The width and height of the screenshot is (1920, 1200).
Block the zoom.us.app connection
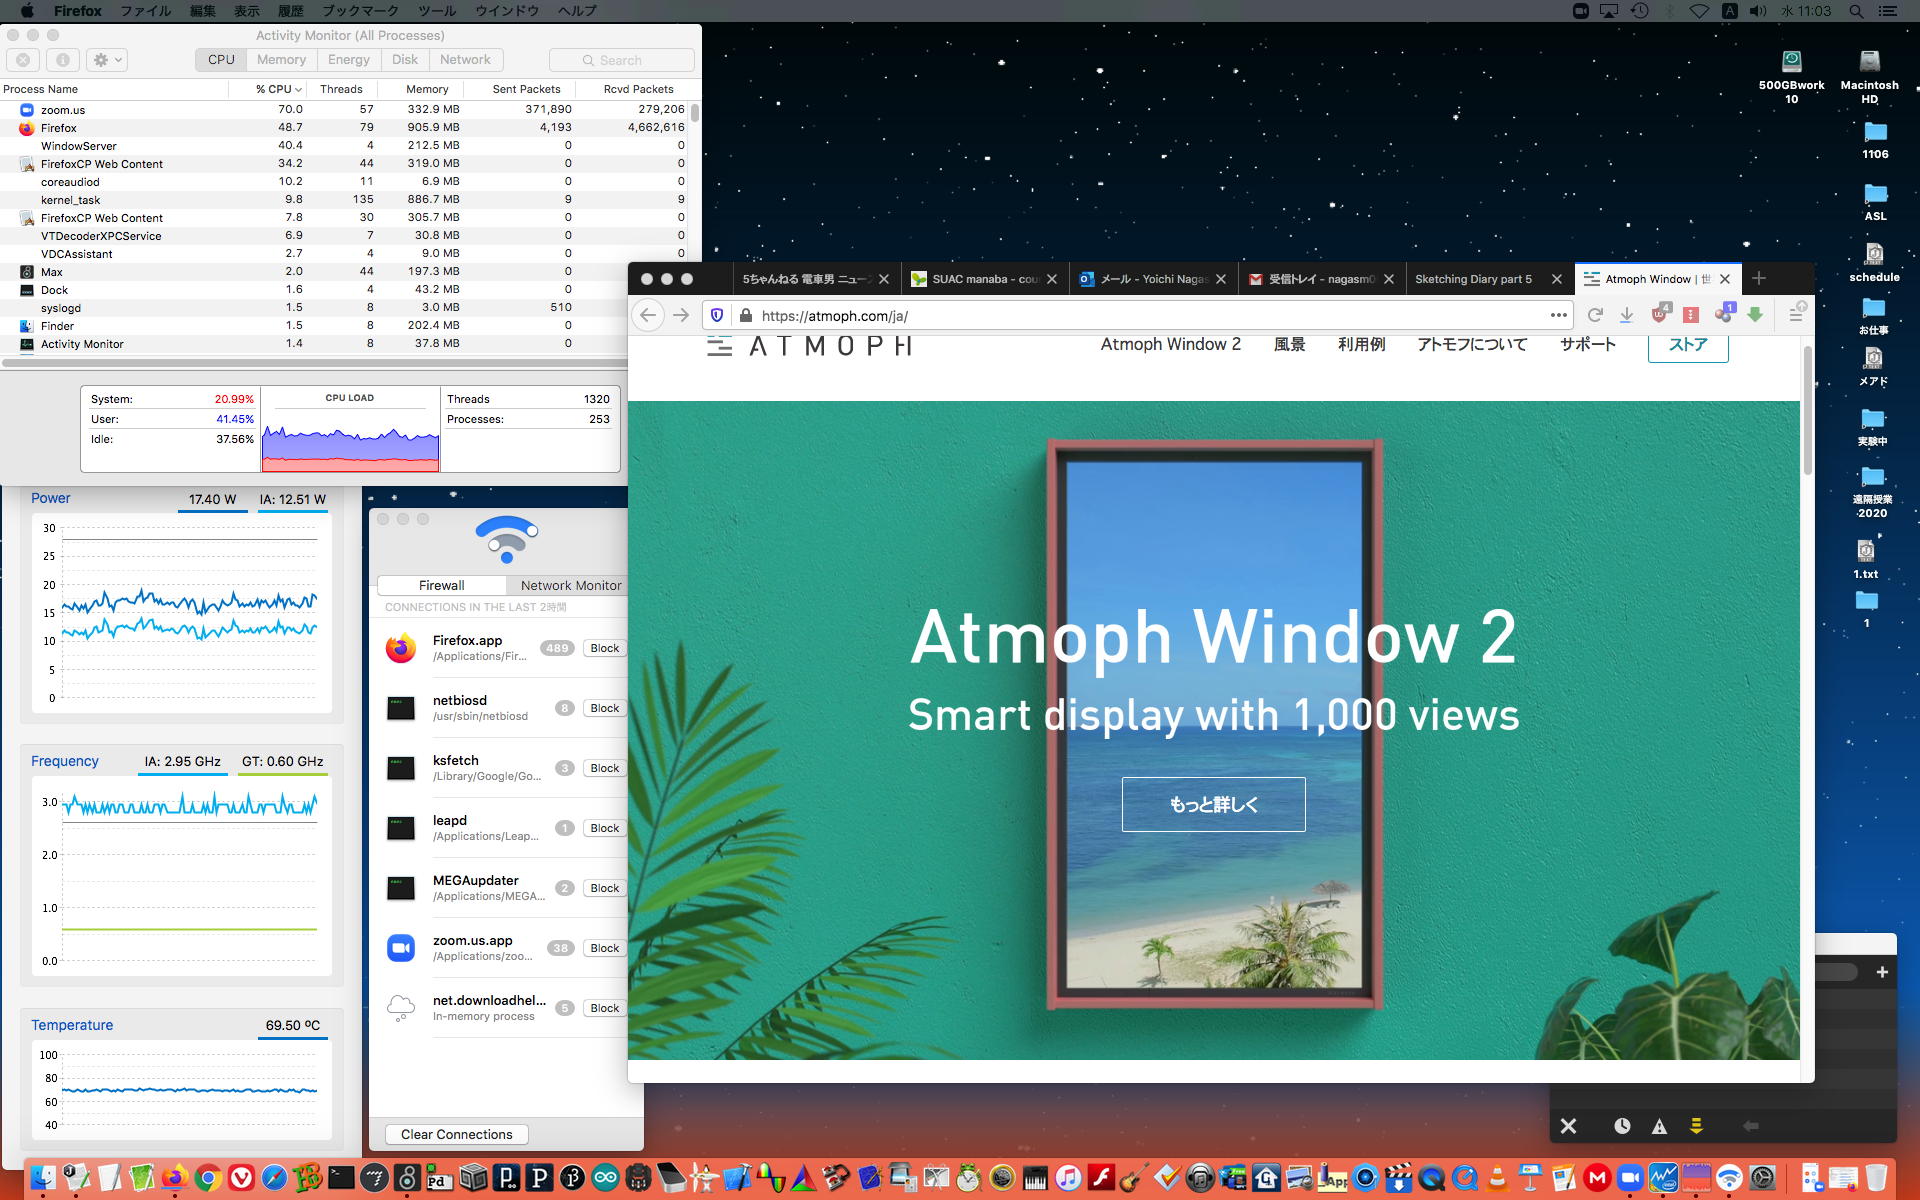pyautogui.click(x=604, y=948)
